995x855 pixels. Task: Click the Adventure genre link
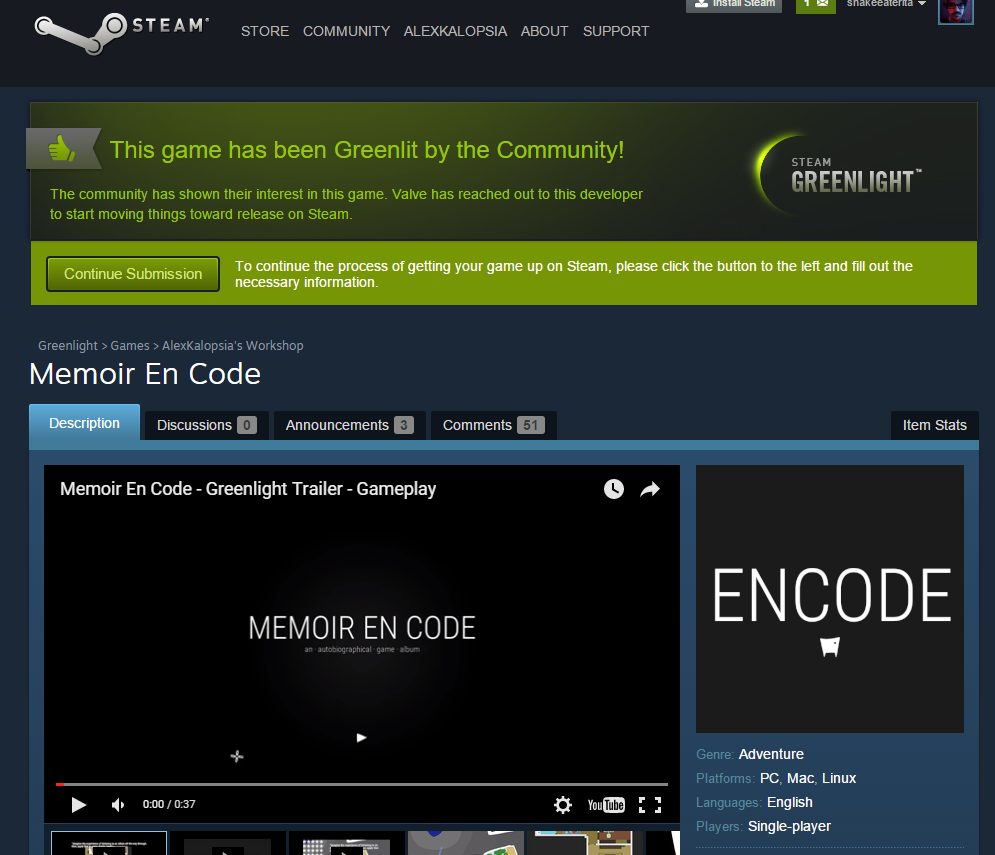tap(771, 754)
